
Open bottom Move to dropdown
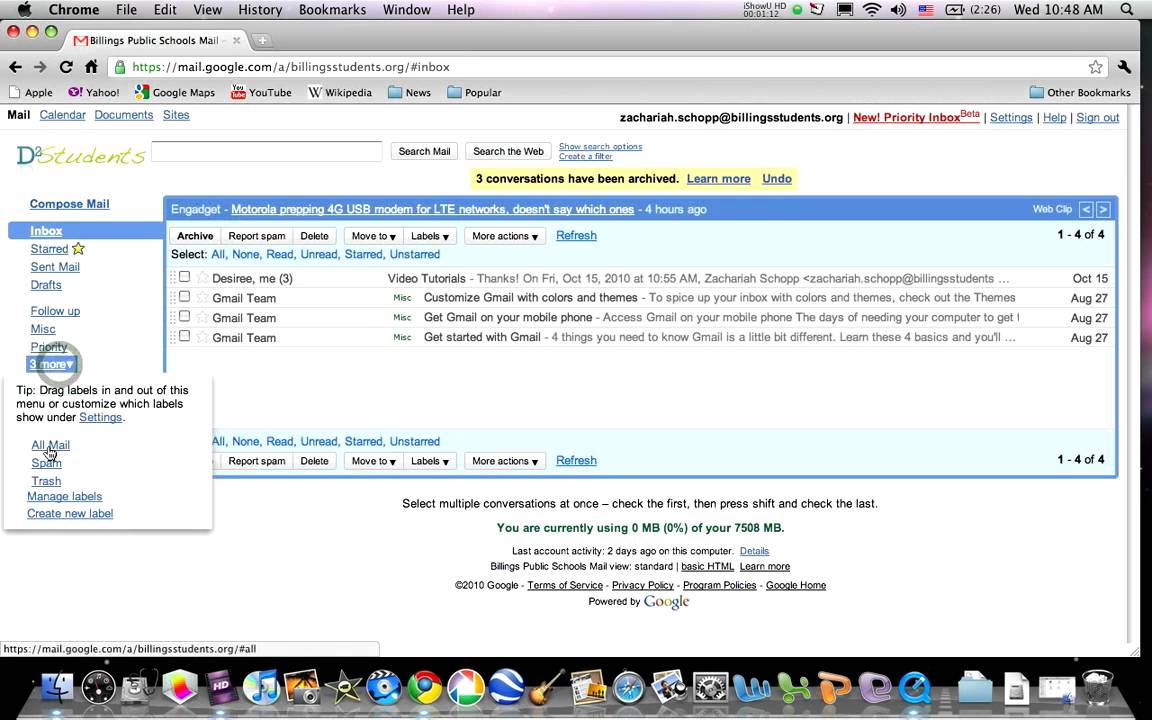373,461
